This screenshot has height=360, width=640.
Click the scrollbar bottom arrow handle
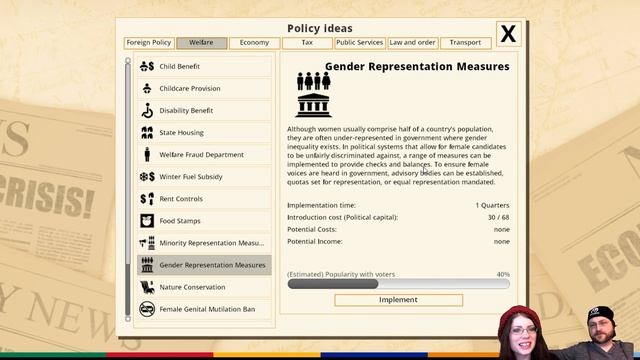[x=128, y=318]
